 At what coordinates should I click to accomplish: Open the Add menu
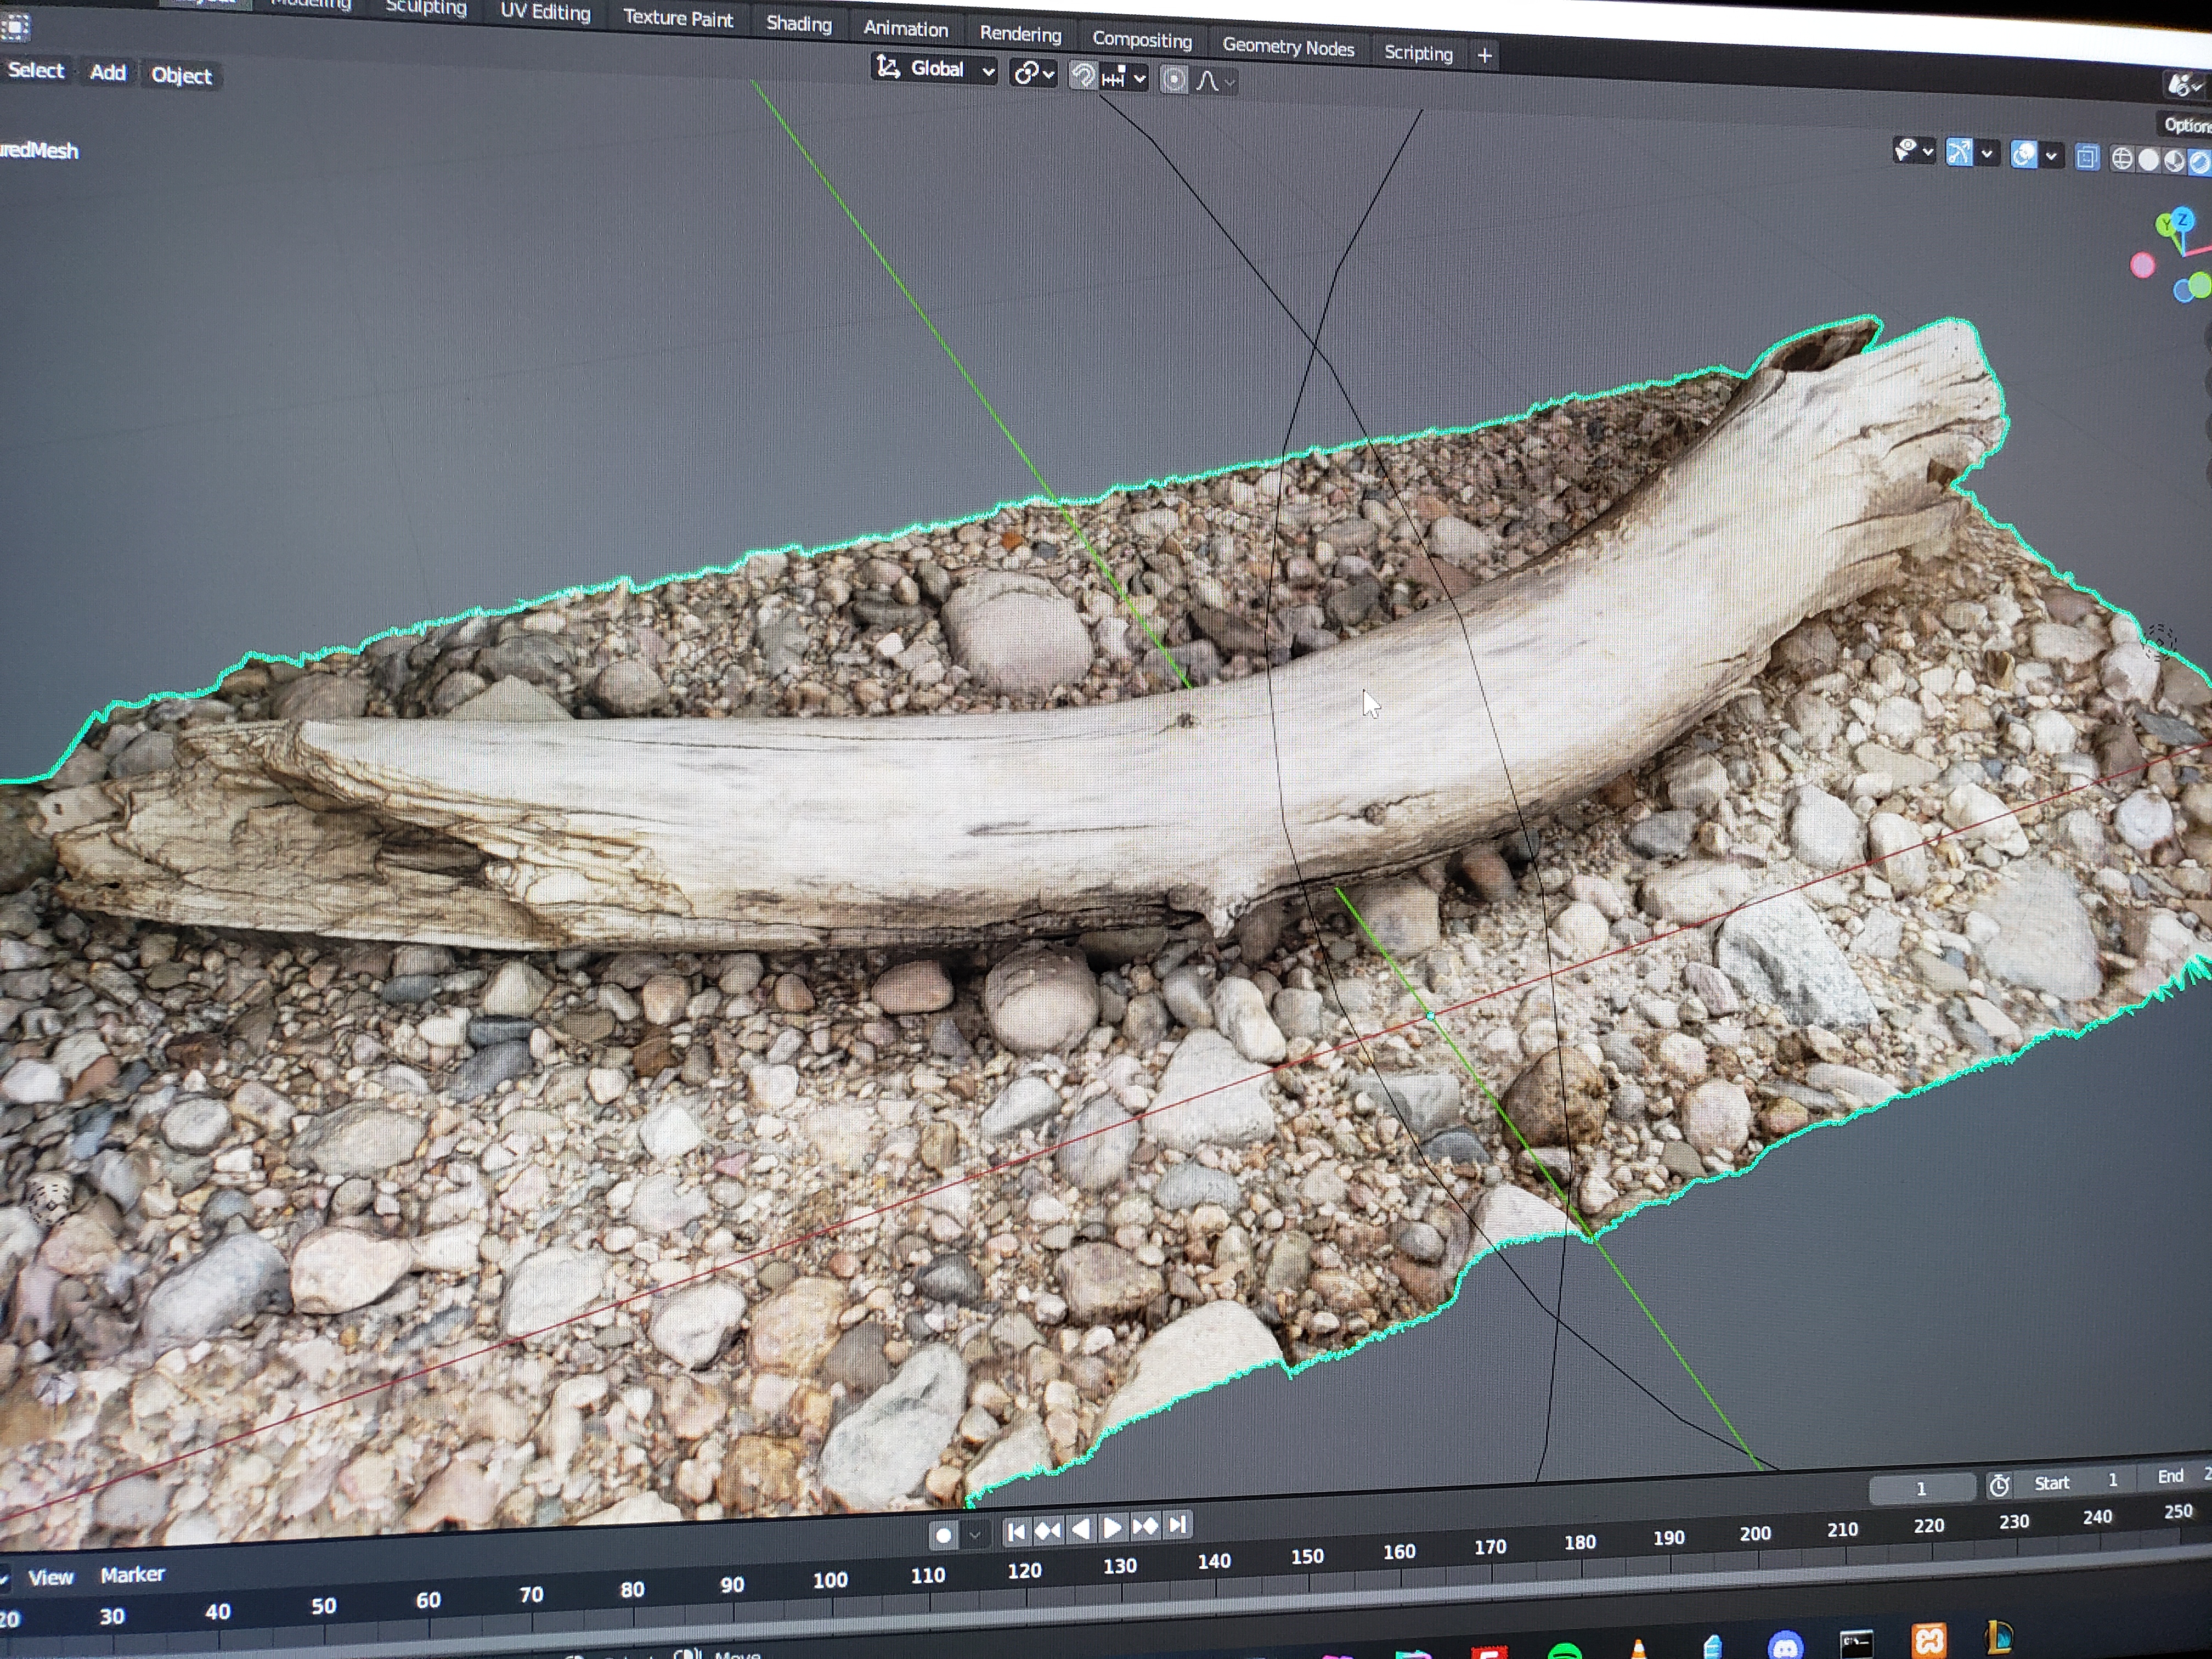coord(108,72)
